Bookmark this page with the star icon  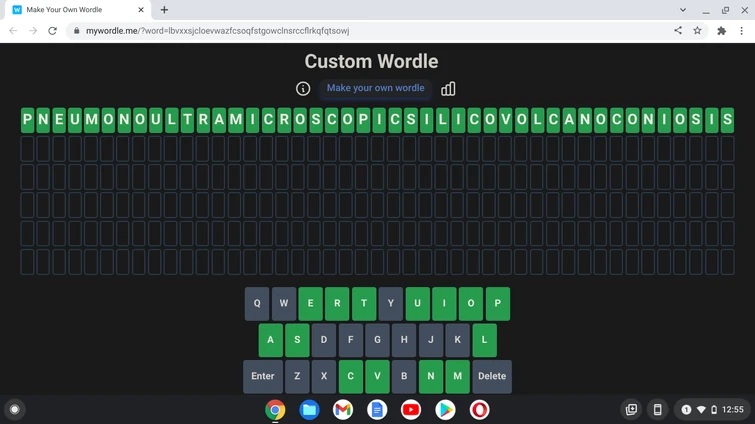point(697,31)
